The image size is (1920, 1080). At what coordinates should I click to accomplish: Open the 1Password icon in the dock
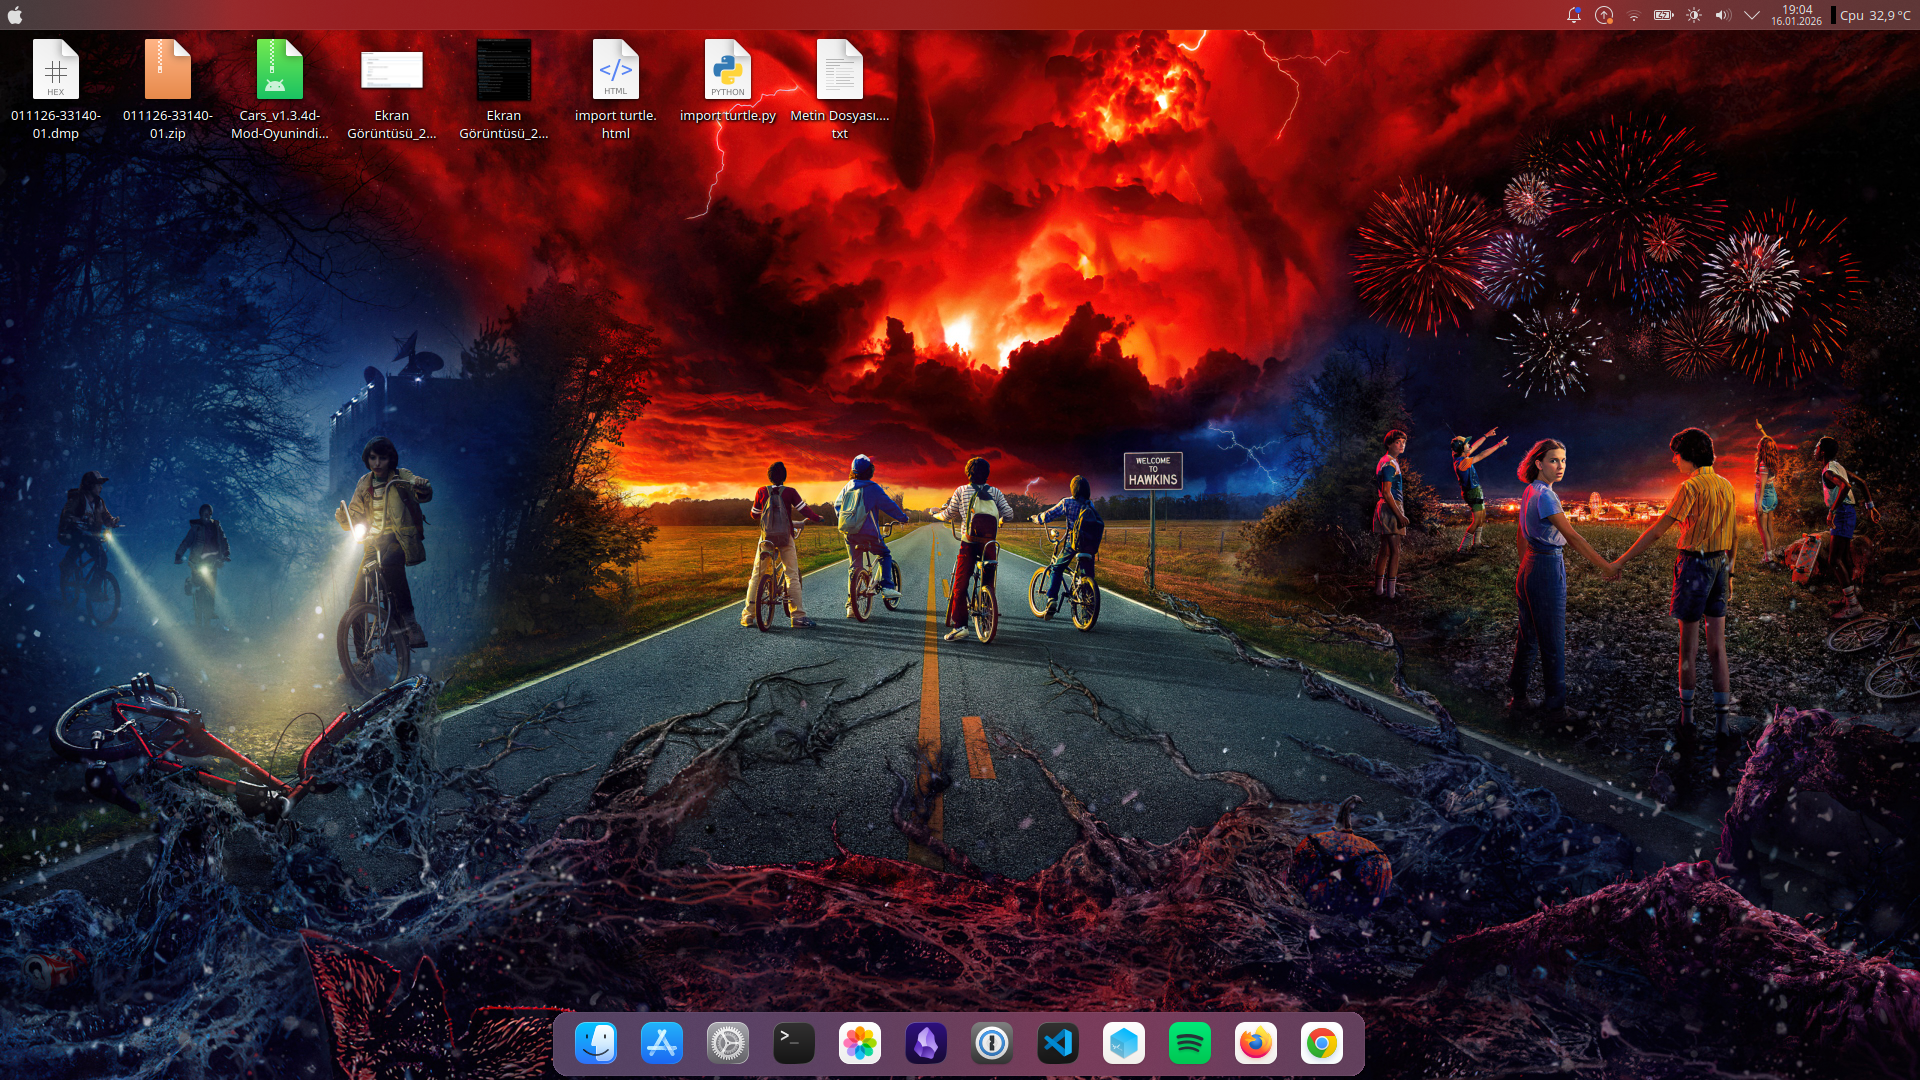[x=992, y=1044]
